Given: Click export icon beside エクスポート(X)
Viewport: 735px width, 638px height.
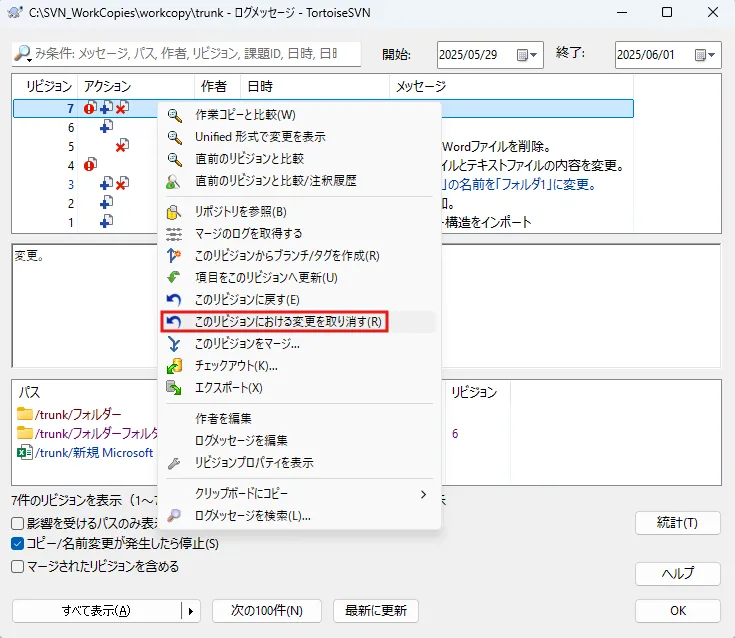Looking at the screenshot, I should coord(173,388).
